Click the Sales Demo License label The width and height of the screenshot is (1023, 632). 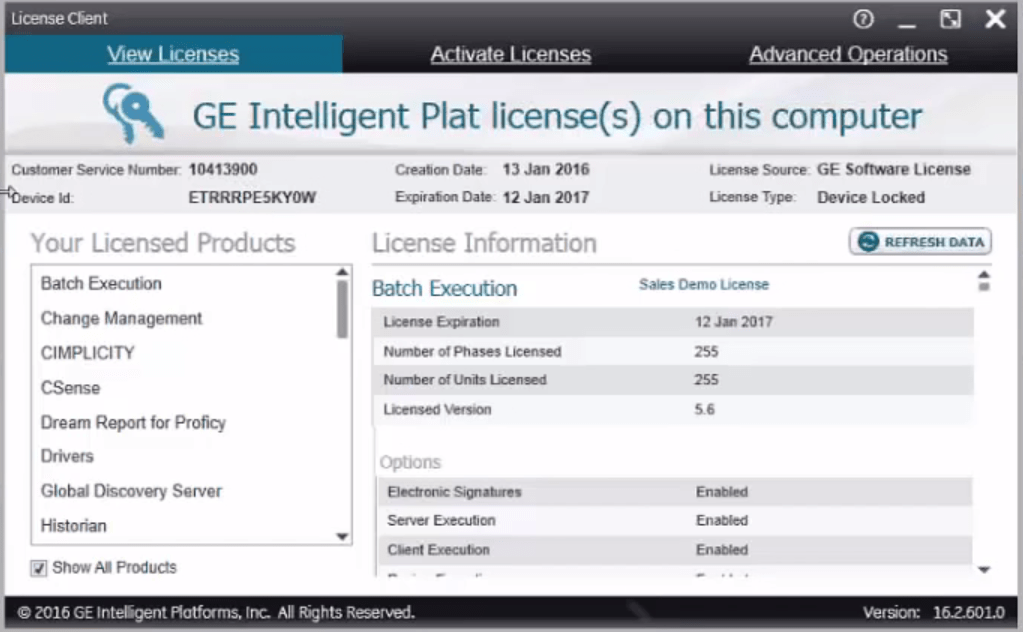(704, 284)
